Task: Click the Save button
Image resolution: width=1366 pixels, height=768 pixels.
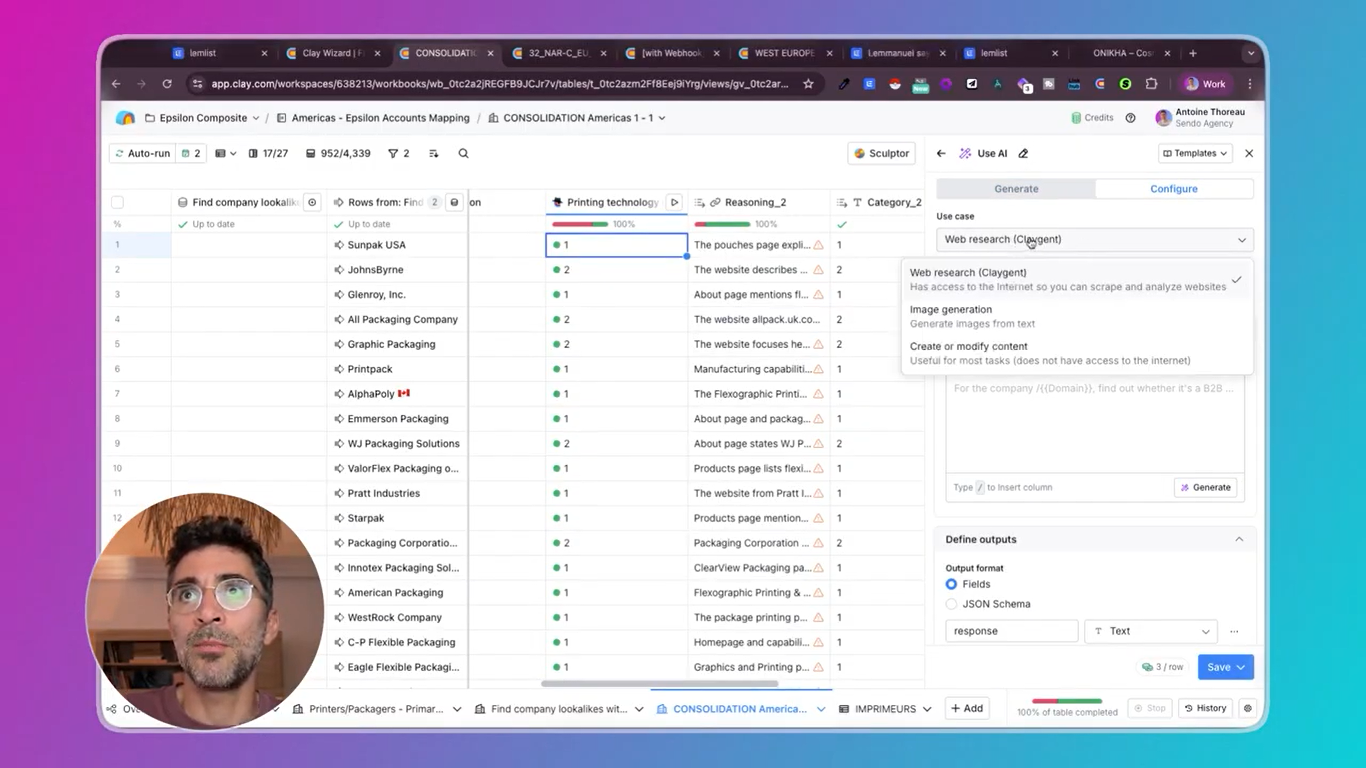Action: pyautogui.click(x=1217, y=667)
